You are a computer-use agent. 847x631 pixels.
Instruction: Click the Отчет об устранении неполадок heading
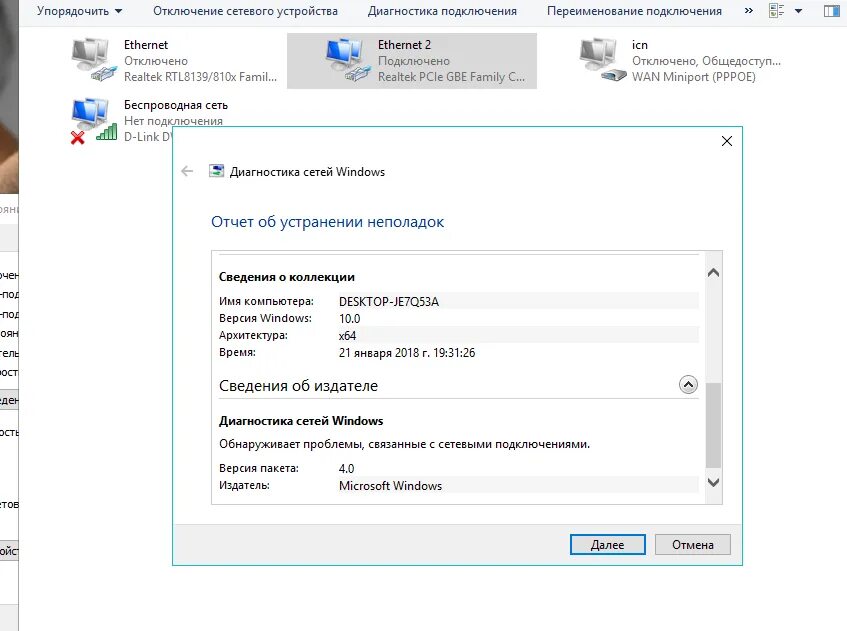click(327, 221)
